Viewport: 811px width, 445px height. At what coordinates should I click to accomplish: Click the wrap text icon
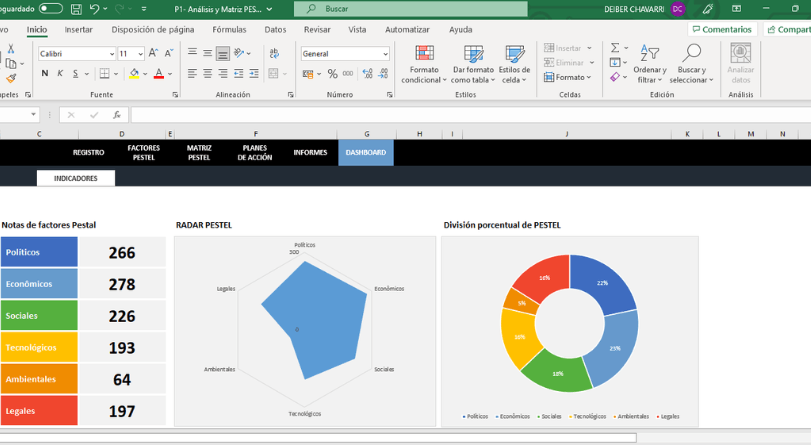275,53
